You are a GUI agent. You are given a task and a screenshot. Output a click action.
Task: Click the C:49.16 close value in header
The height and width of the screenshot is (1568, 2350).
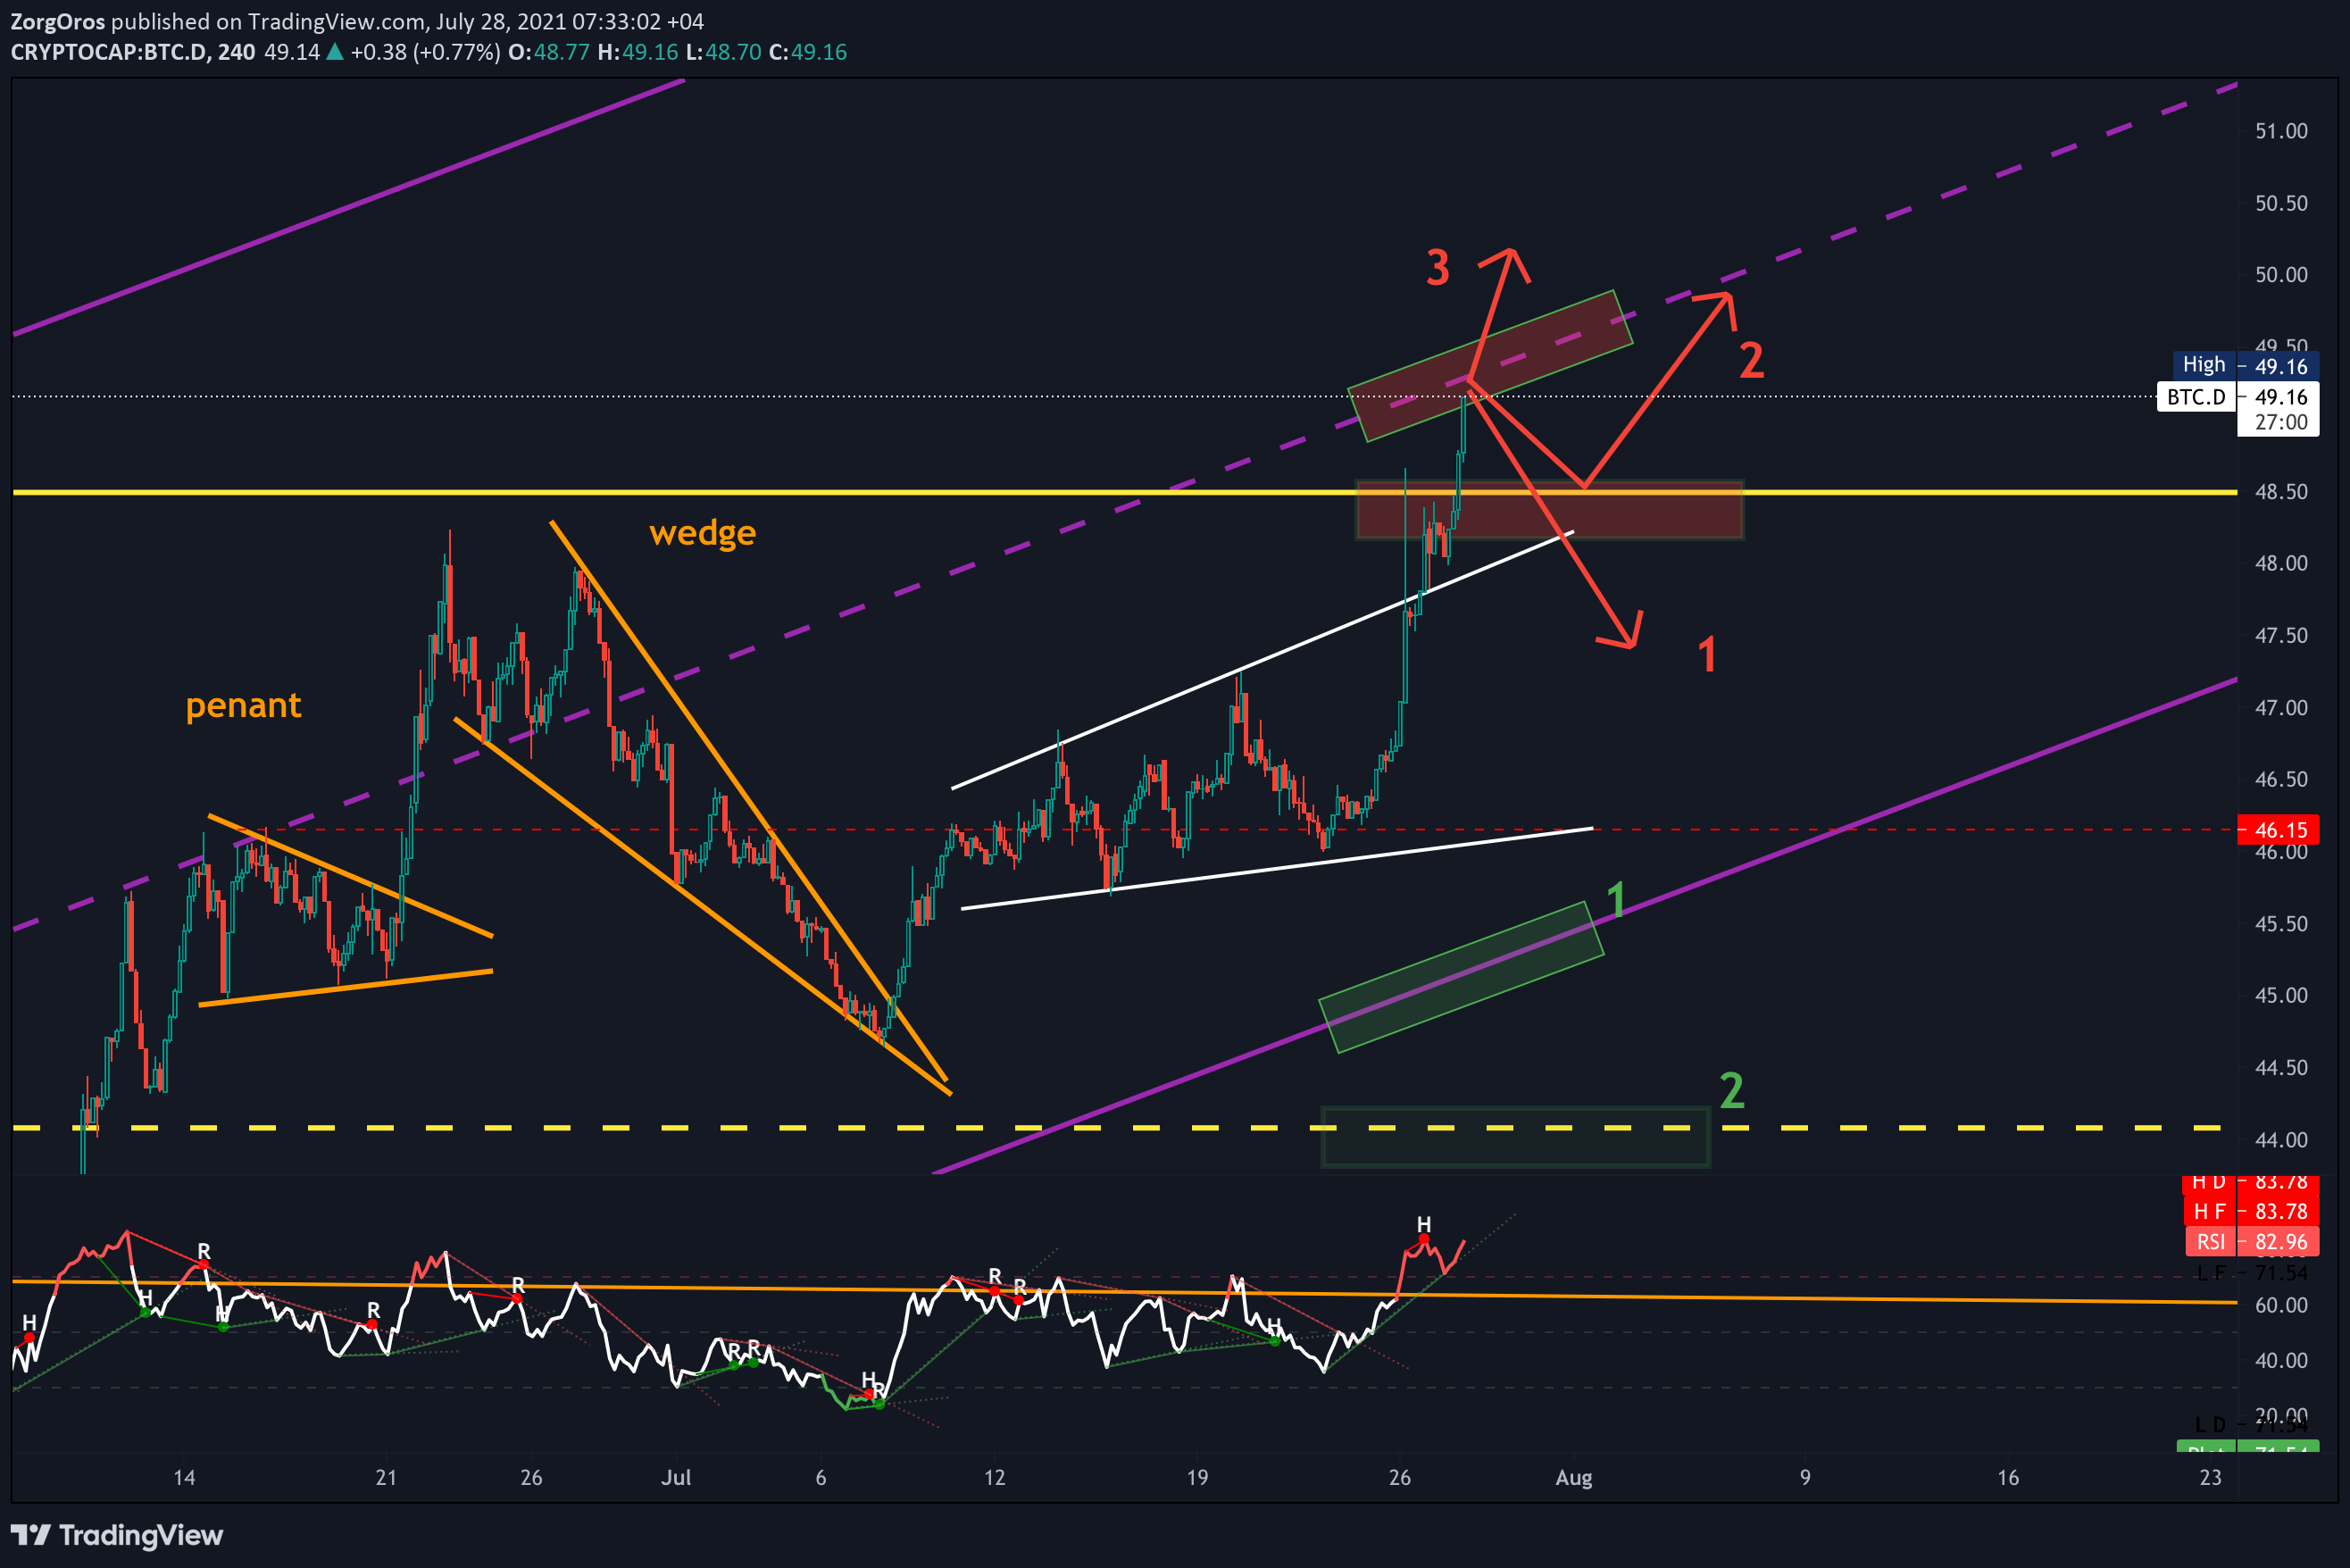point(808,52)
